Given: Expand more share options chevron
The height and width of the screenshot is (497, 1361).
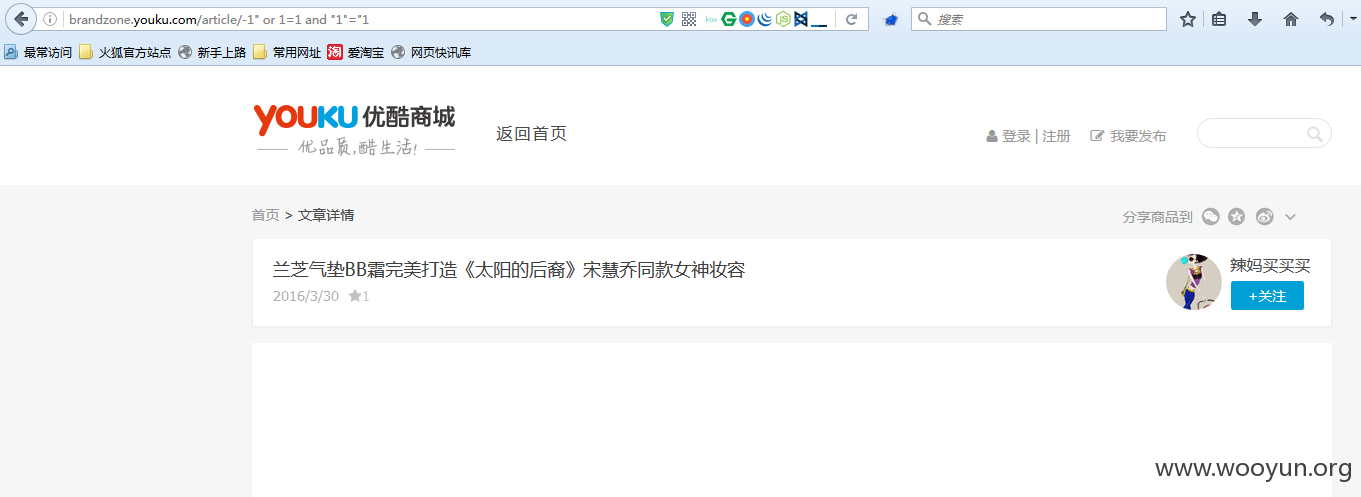Looking at the screenshot, I should [x=1290, y=216].
